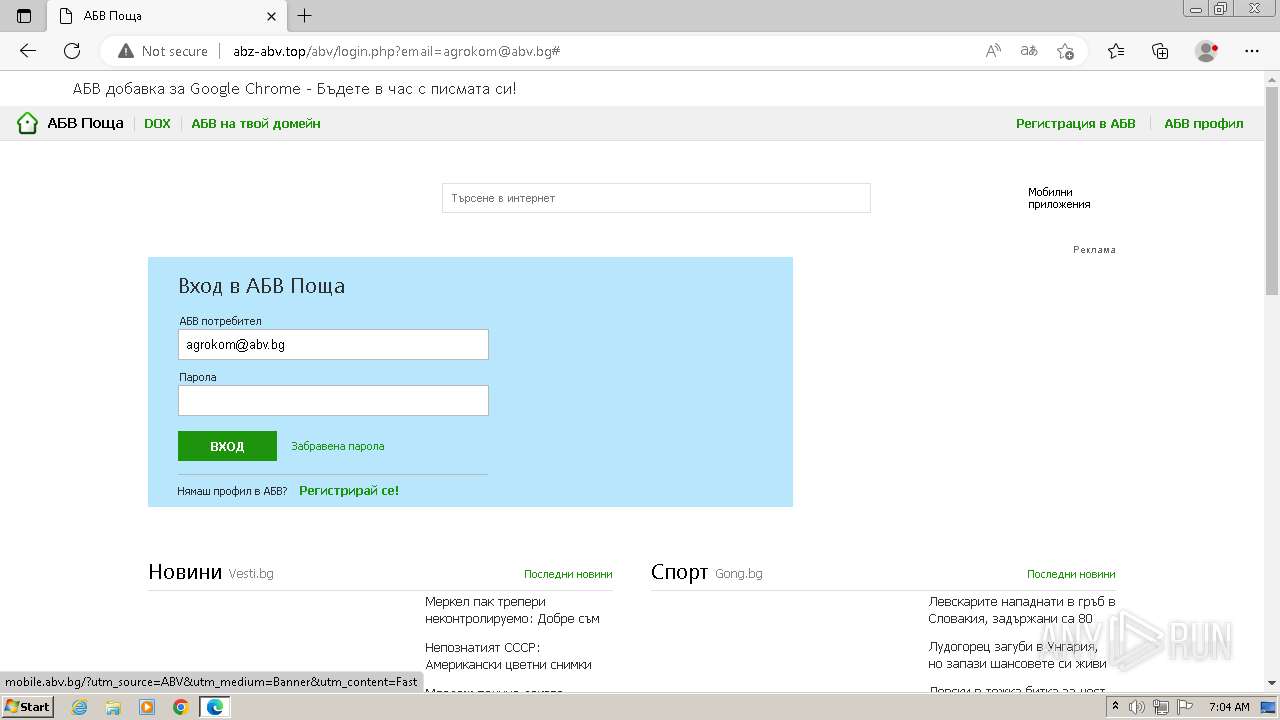This screenshot has height=720, width=1280.
Task: Click the Парола password field
Action: [x=333, y=400]
